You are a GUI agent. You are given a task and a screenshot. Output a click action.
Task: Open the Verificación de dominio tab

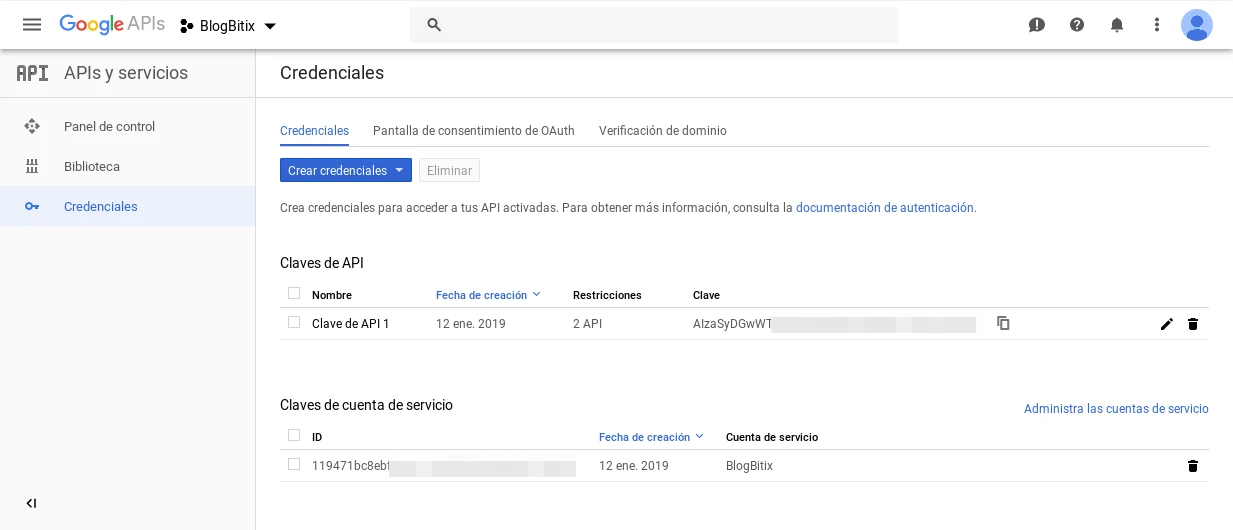tap(662, 131)
